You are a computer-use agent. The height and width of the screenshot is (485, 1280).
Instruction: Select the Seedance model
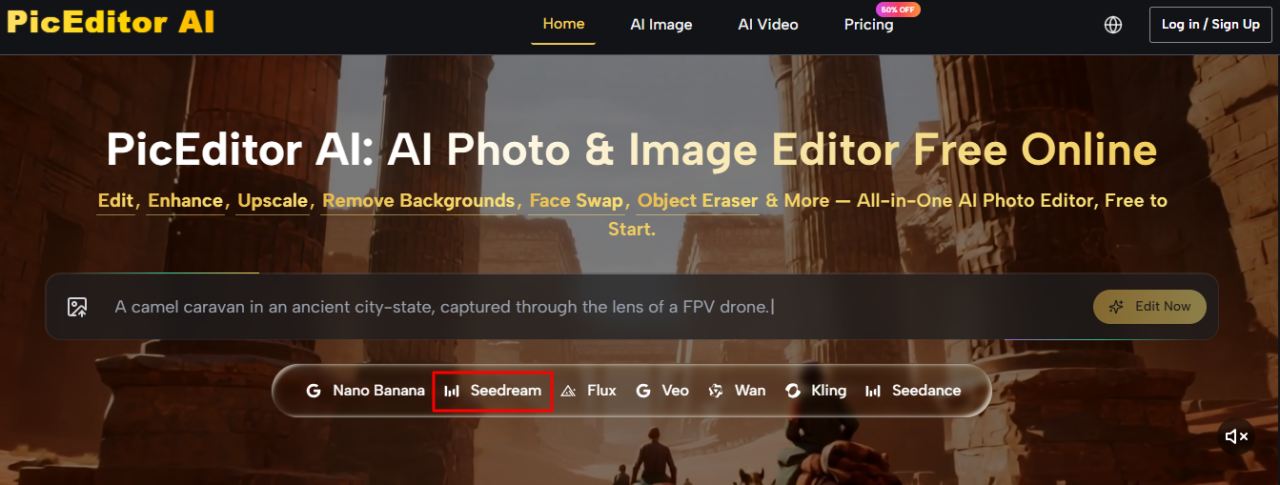click(x=913, y=391)
